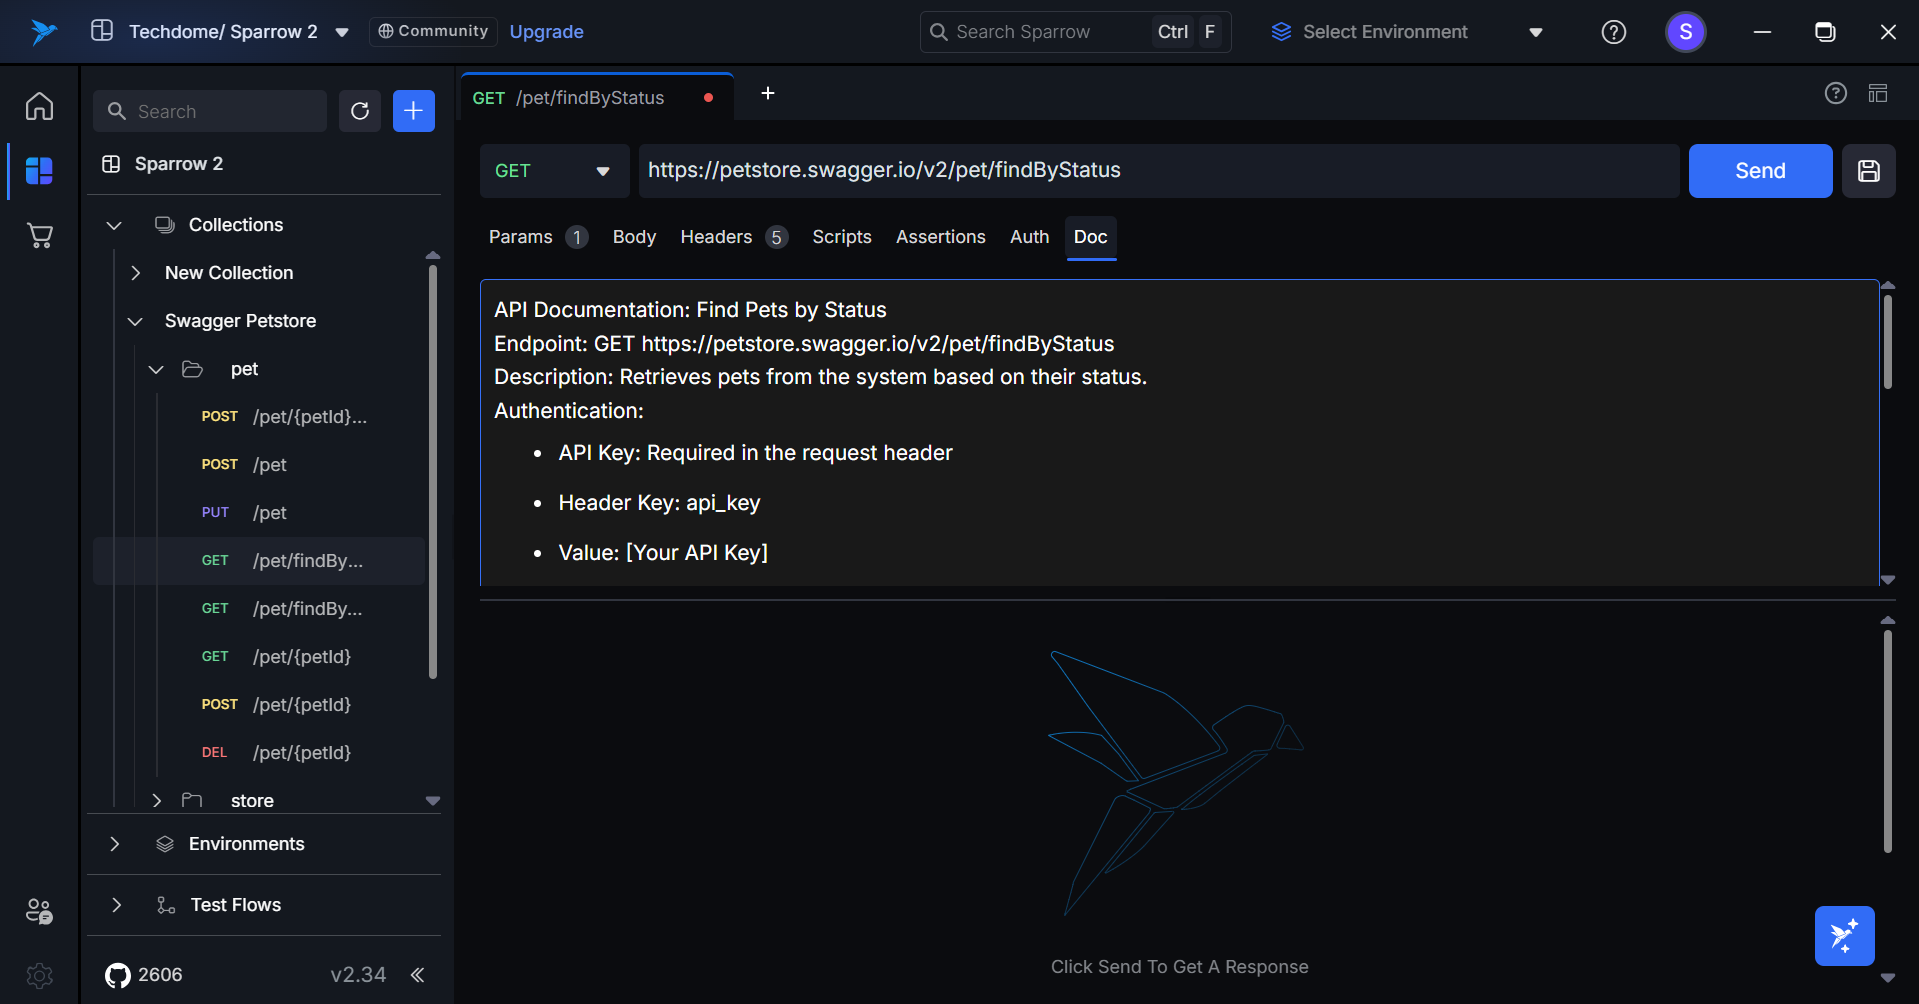This screenshot has width=1919, height=1004.
Task: Switch to the Assertions tab
Action: [x=940, y=237]
